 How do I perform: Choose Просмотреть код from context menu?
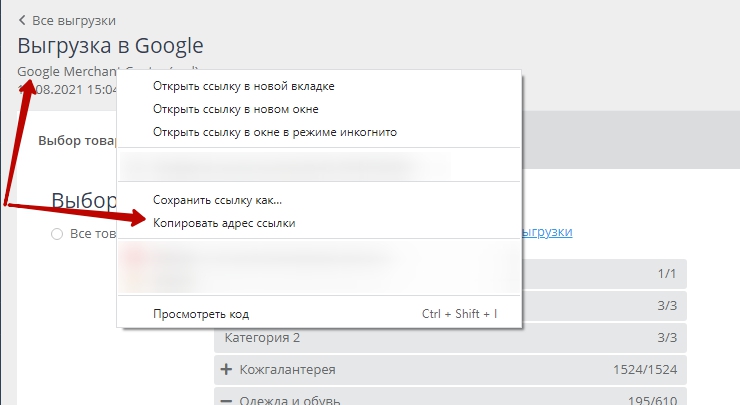(201, 313)
